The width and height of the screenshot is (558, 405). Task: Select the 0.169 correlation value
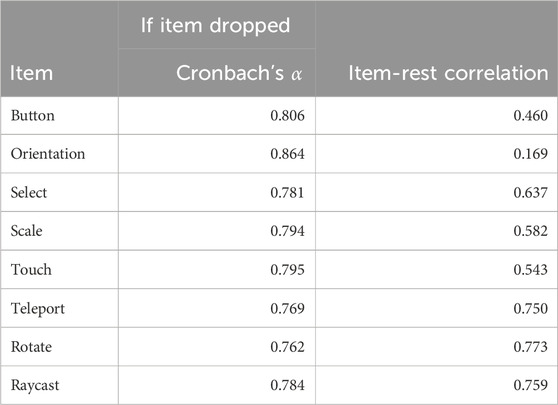(x=531, y=154)
